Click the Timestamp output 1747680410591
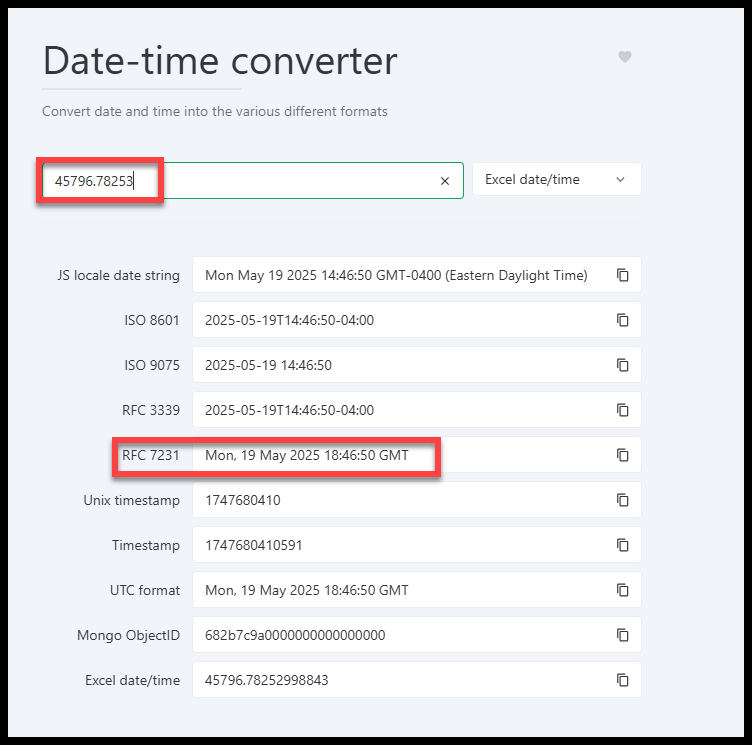The image size is (752, 745). (x=416, y=545)
